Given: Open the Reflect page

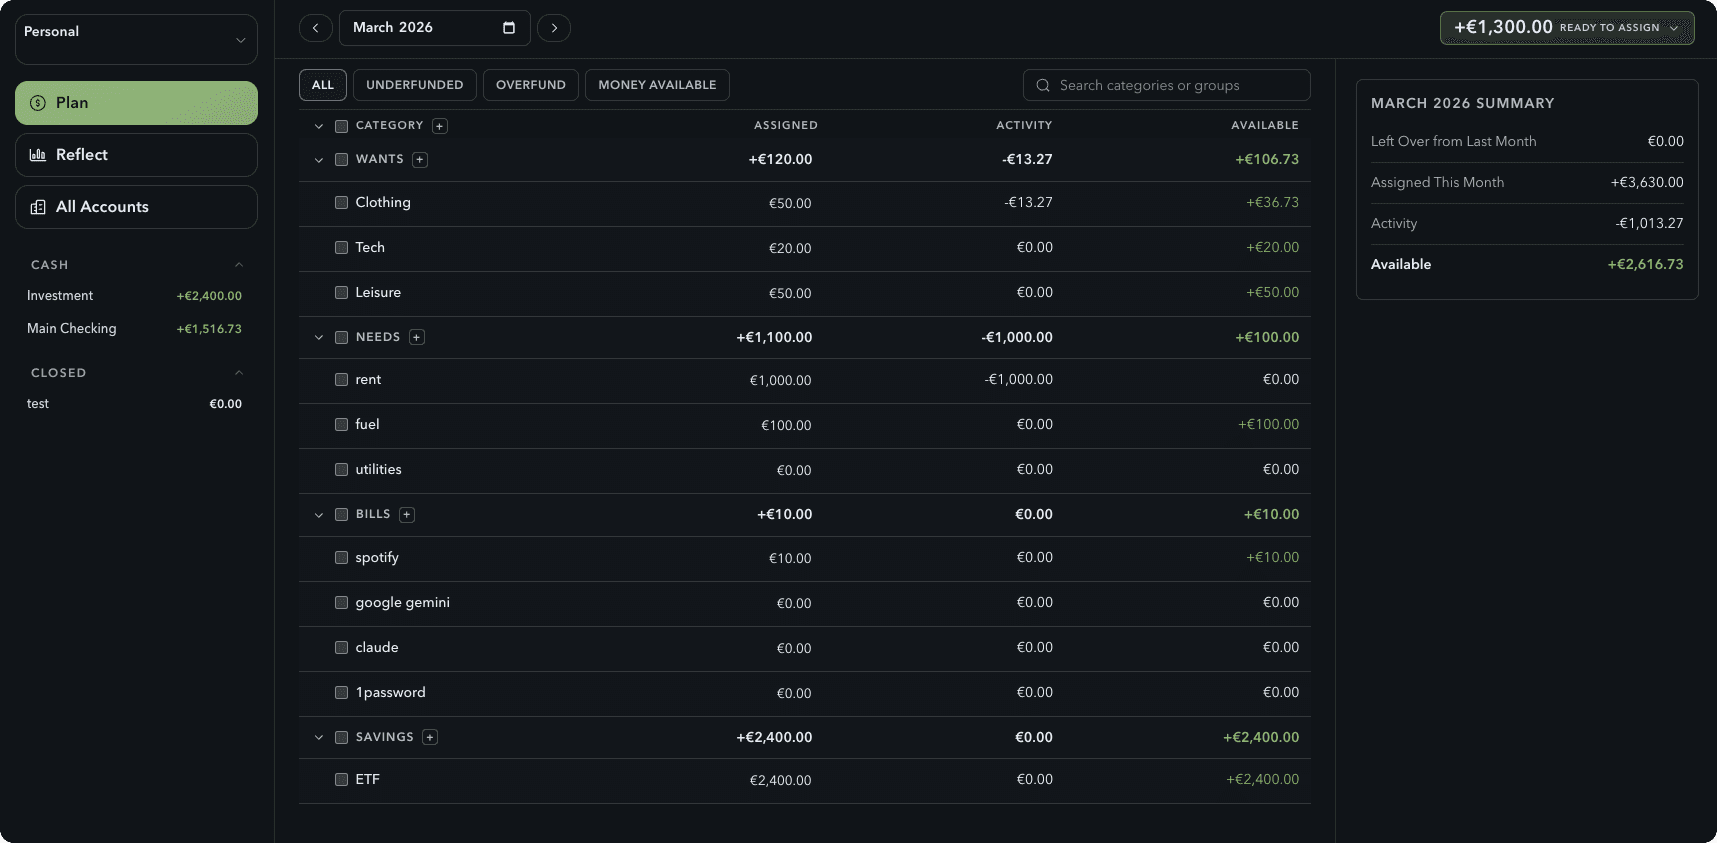Looking at the screenshot, I should pyautogui.click(x=136, y=155).
